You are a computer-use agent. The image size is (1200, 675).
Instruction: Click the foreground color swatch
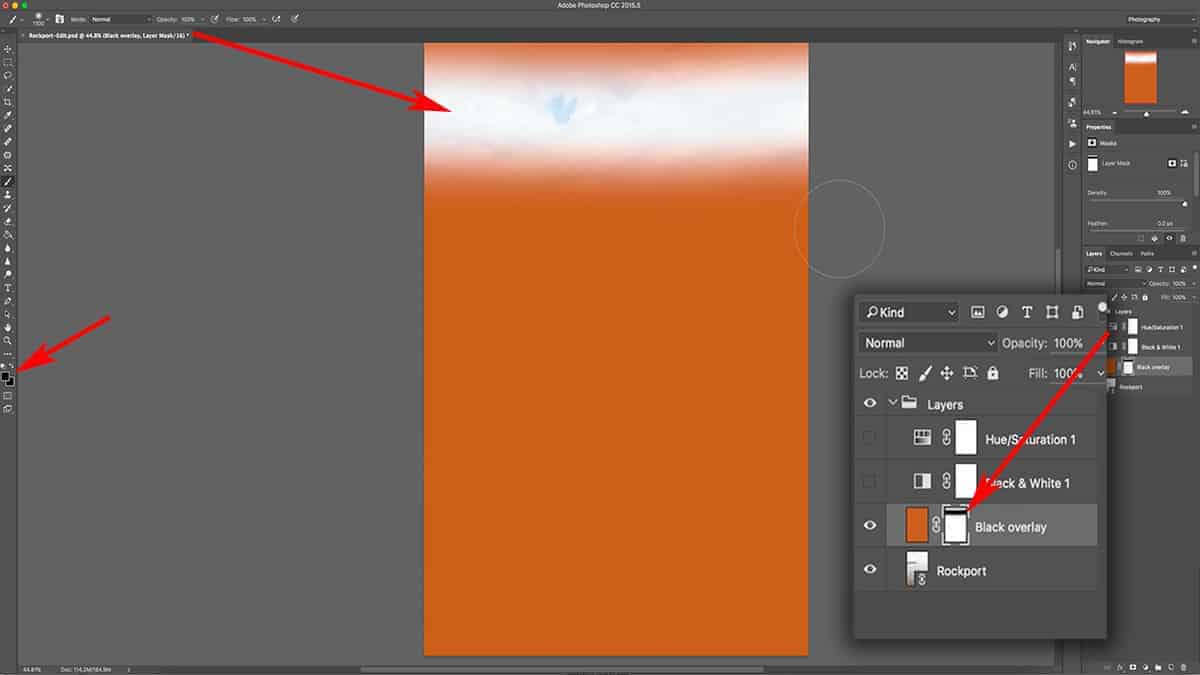[x=5, y=378]
